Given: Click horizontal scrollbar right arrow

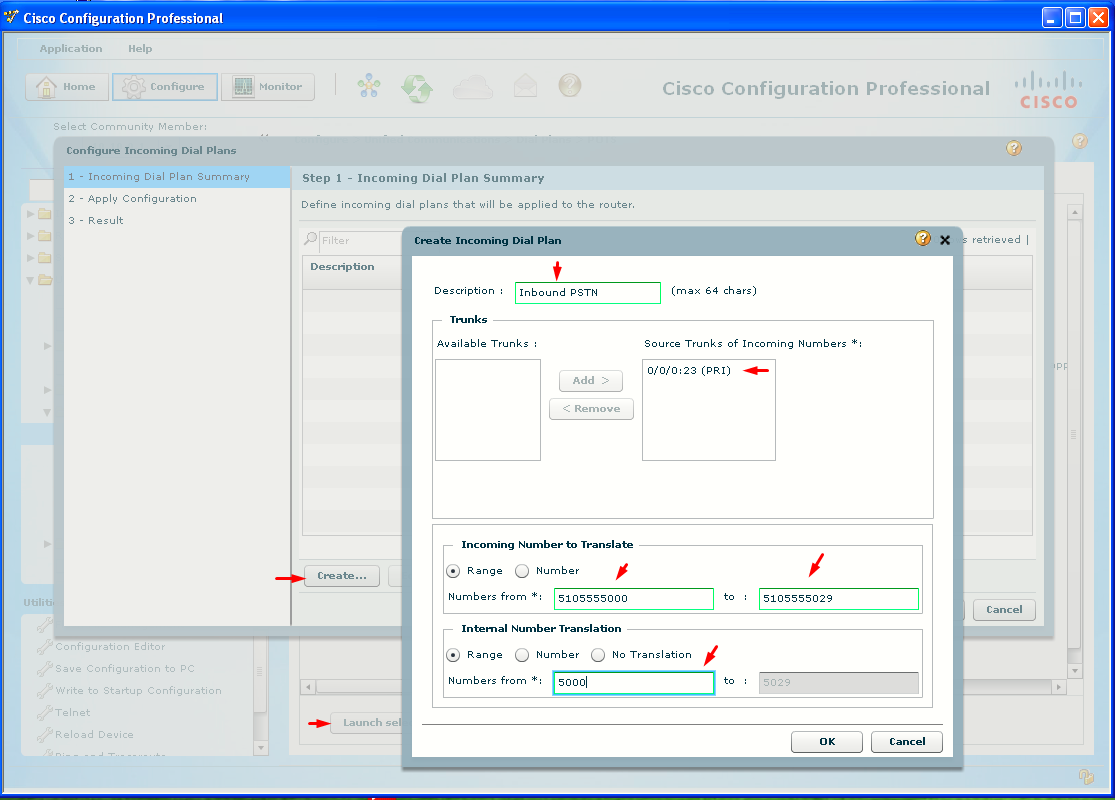Looking at the screenshot, I should tap(1059, 687).
